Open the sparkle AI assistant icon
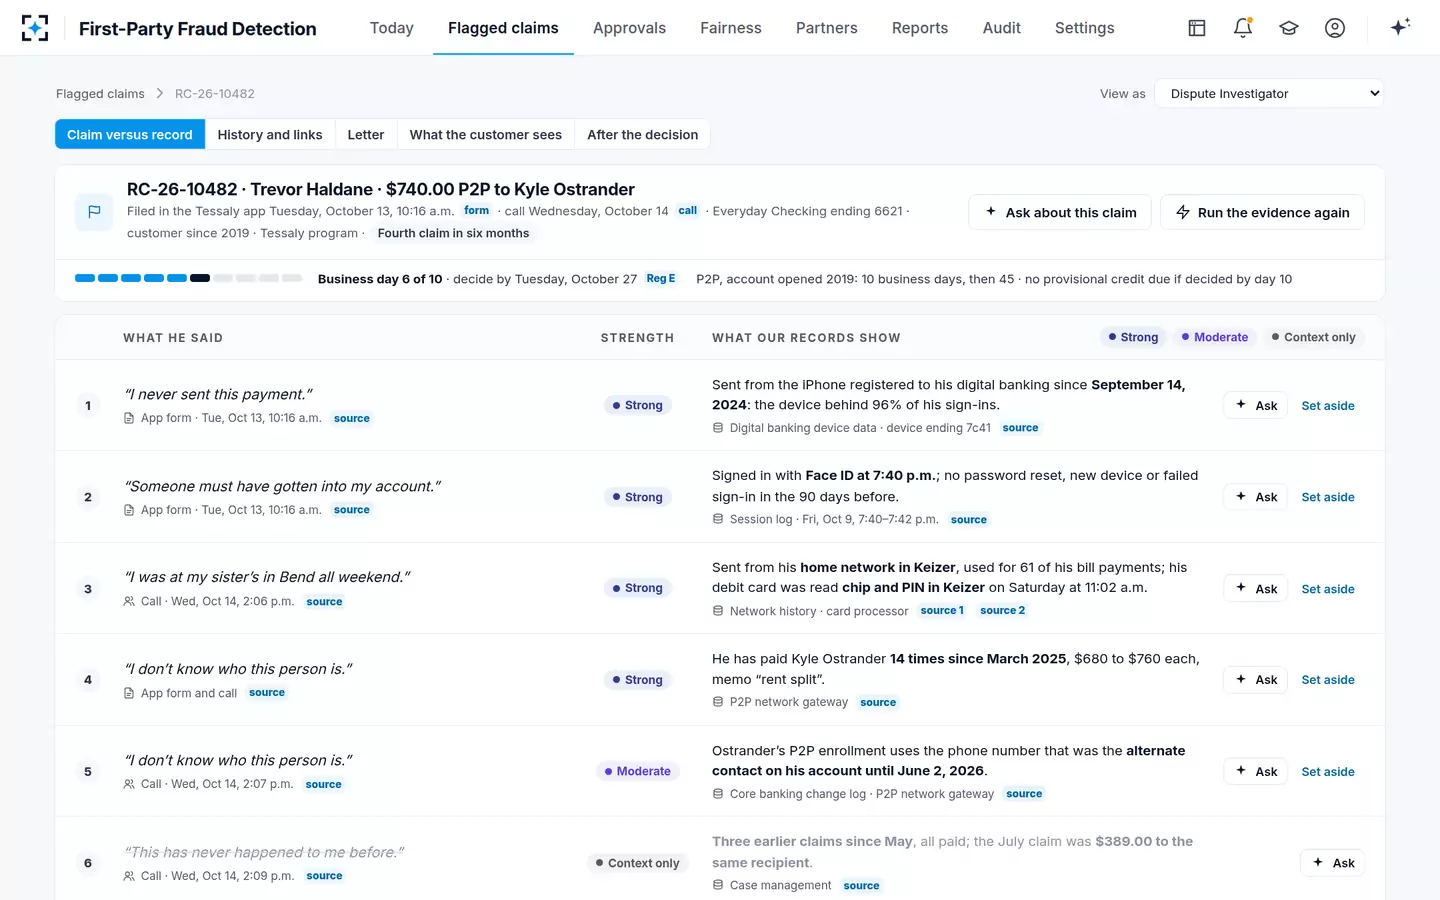1440x900 pixels. pos(1400,27)
